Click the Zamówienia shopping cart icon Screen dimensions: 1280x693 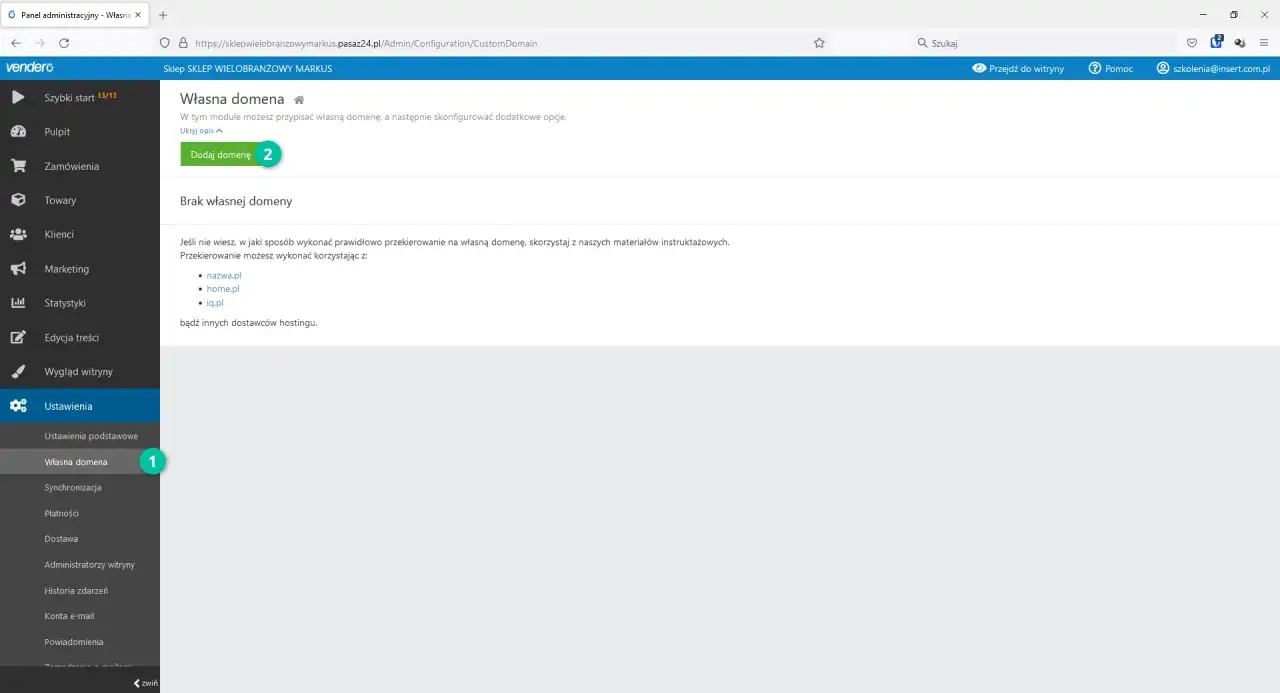[x=18, y=166]
